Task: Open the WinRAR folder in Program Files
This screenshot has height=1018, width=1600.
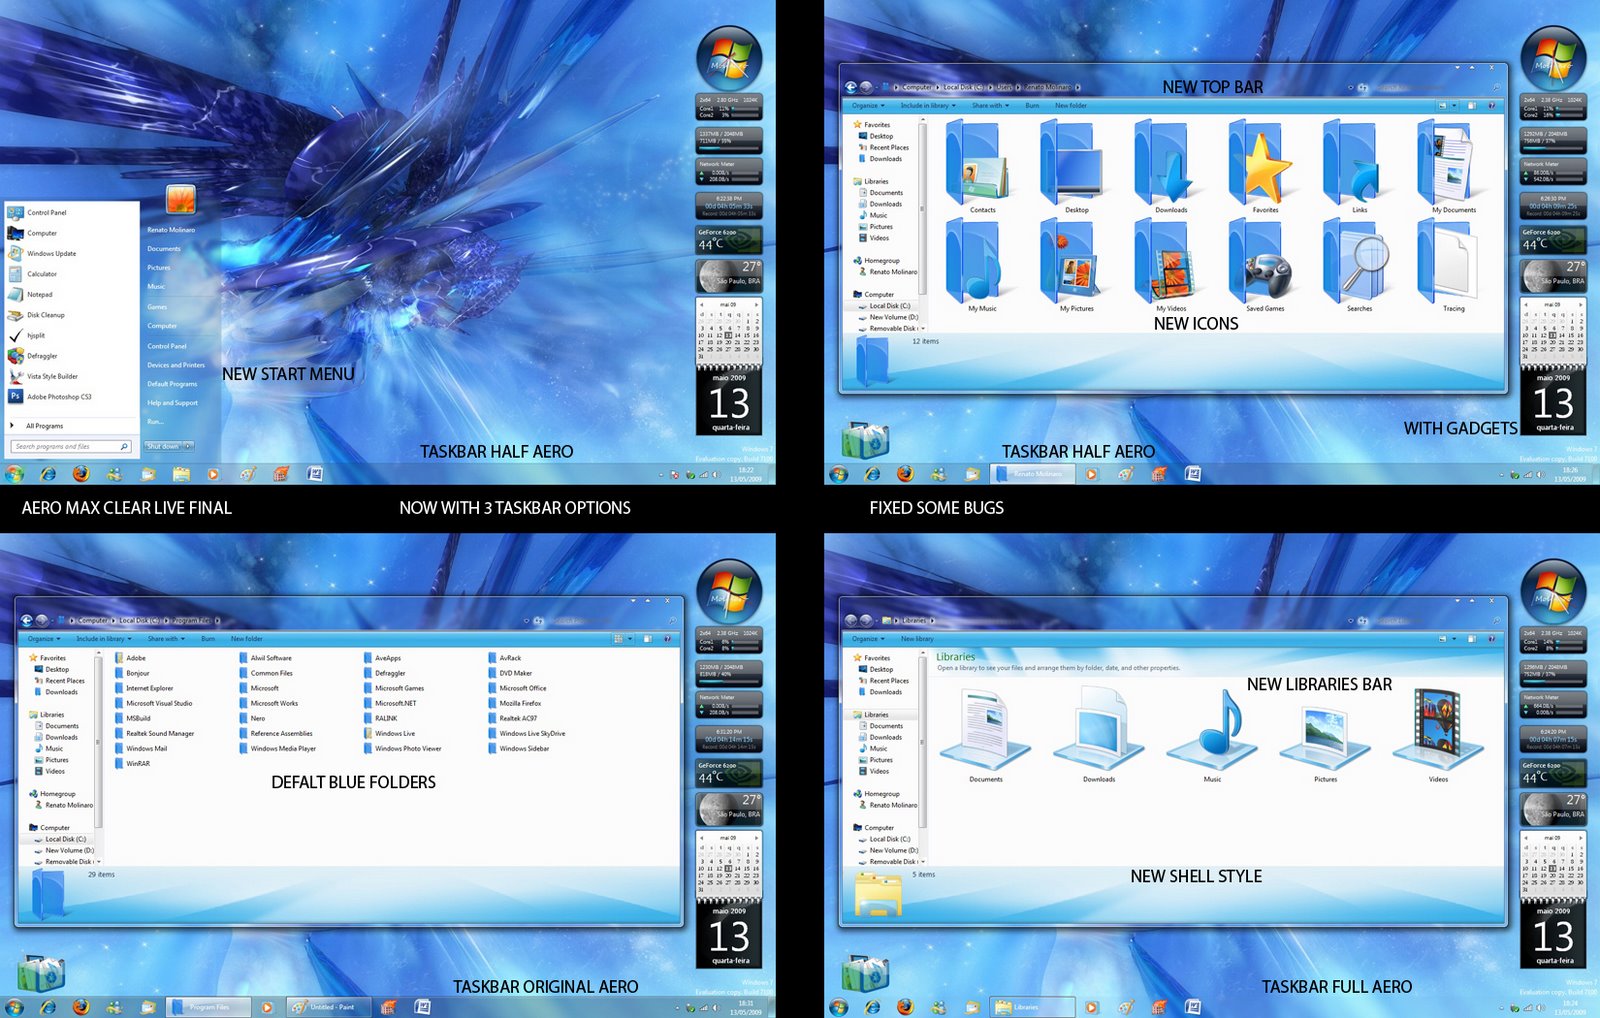Action: [132, 763]
